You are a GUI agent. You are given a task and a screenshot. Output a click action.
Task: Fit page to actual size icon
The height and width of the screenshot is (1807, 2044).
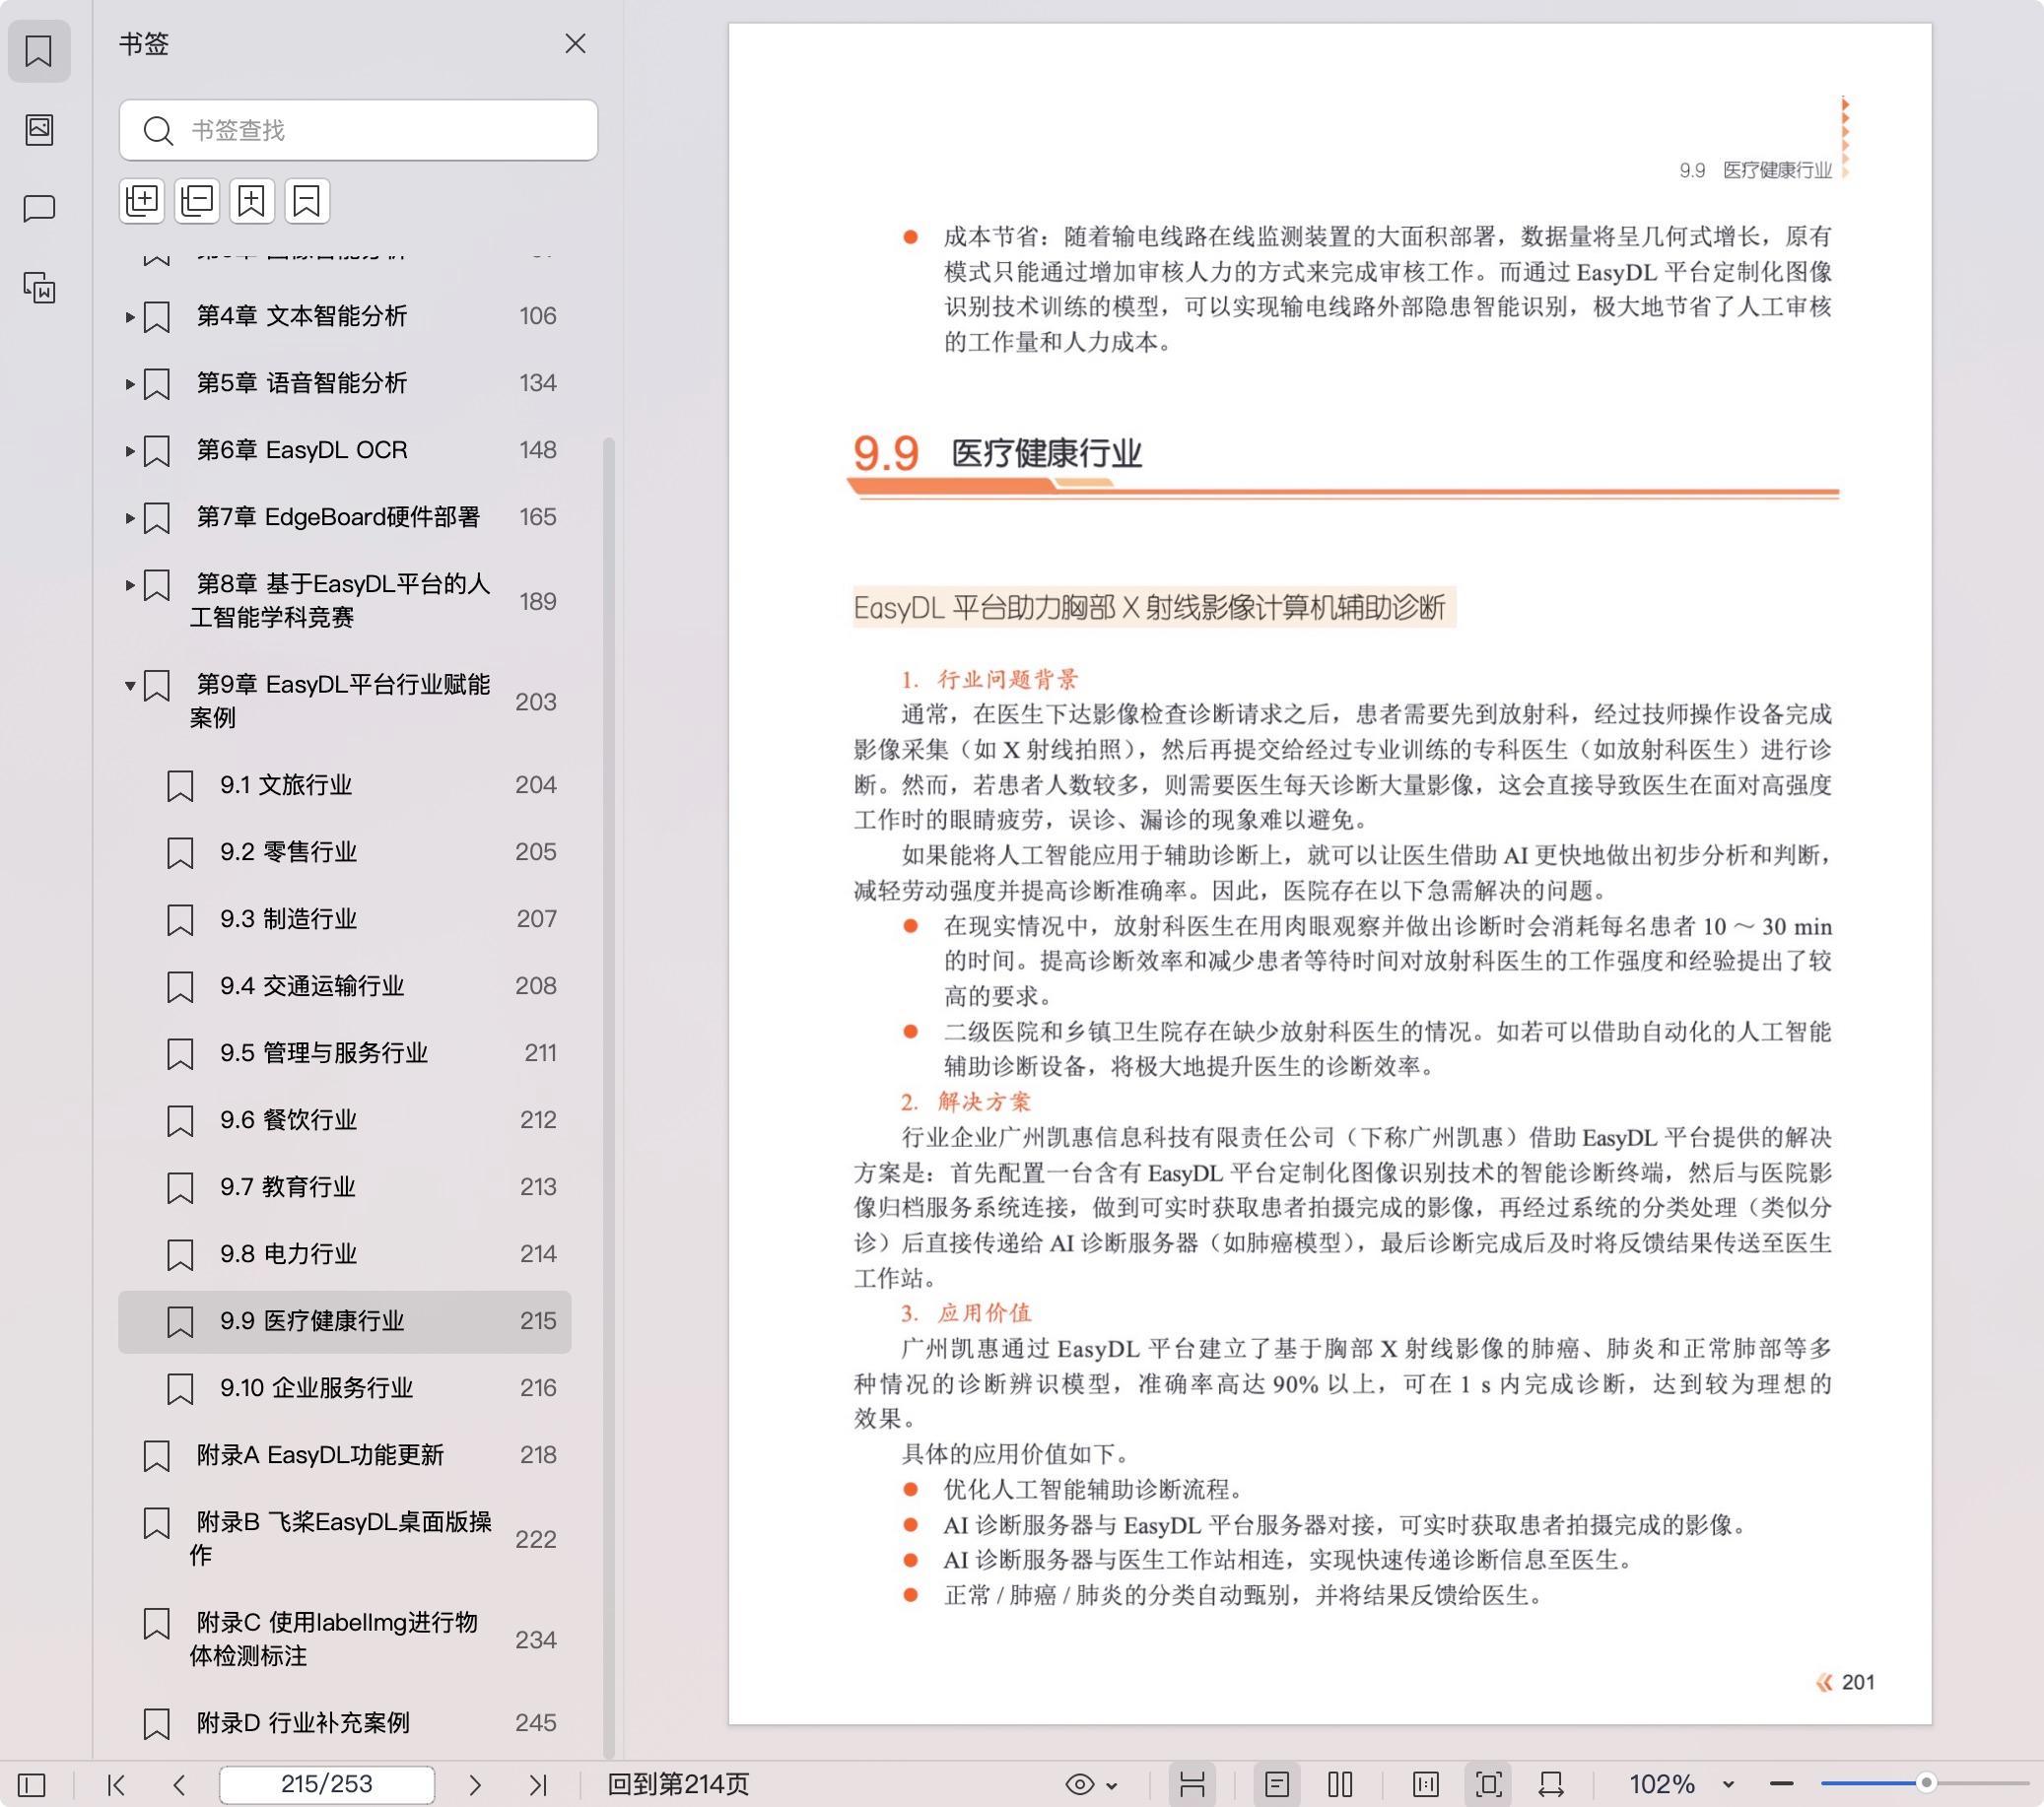[1426, 1784]
